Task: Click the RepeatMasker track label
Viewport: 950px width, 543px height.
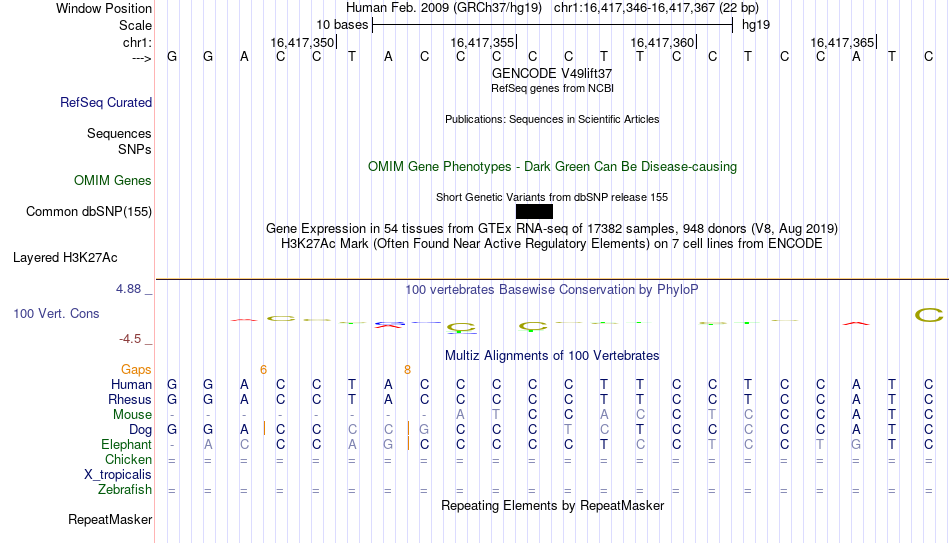Action: tap(110, 519)
